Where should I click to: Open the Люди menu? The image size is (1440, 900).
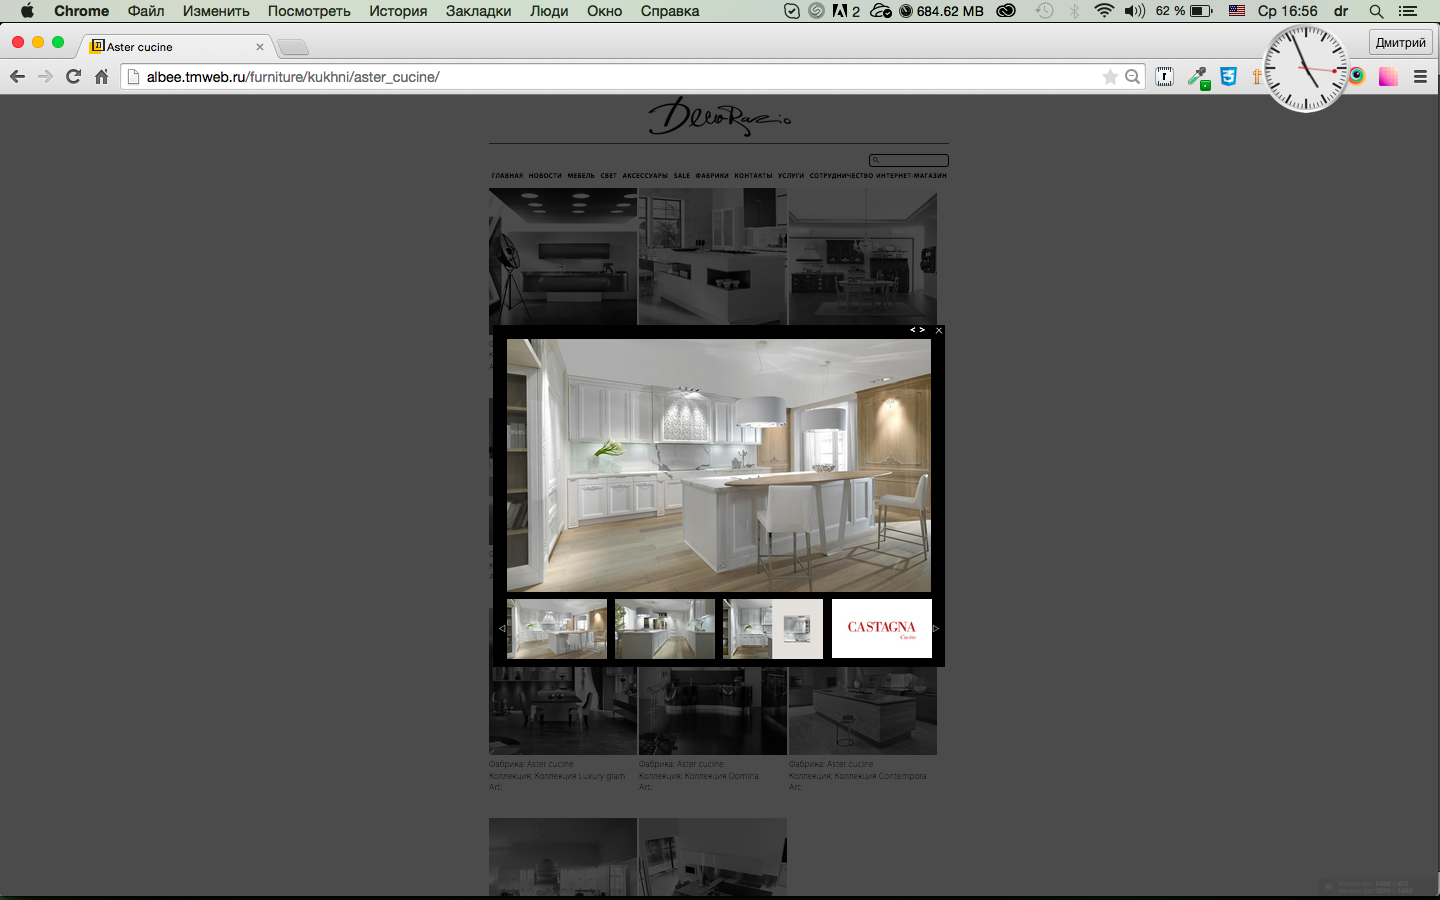click(549, 11)
